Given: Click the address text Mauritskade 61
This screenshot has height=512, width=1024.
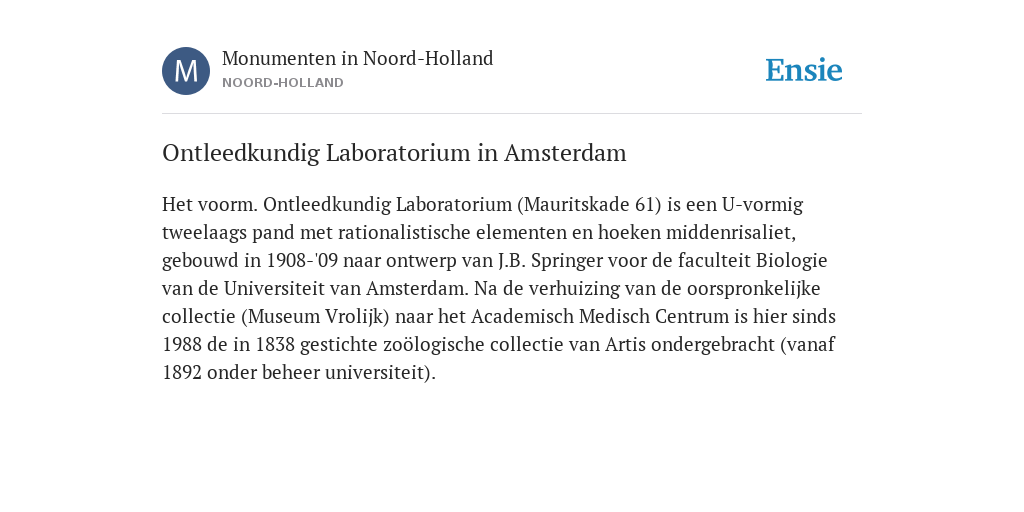Looking at the screenshot, I should [588, 204].
